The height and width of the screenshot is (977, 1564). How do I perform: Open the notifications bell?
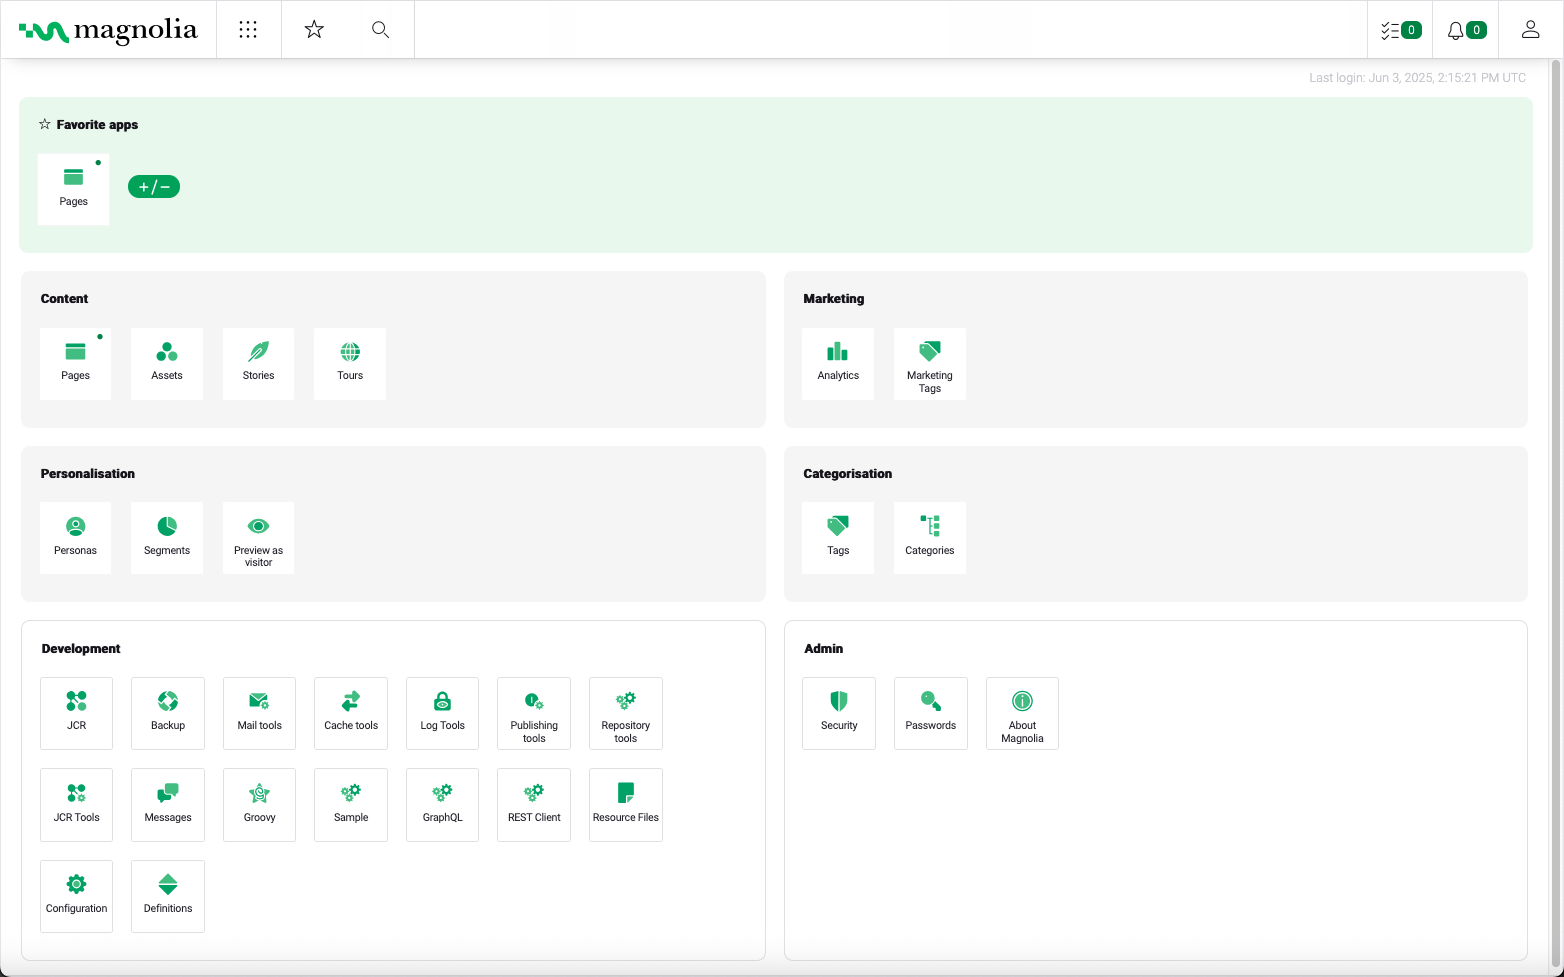point(1465,30)
